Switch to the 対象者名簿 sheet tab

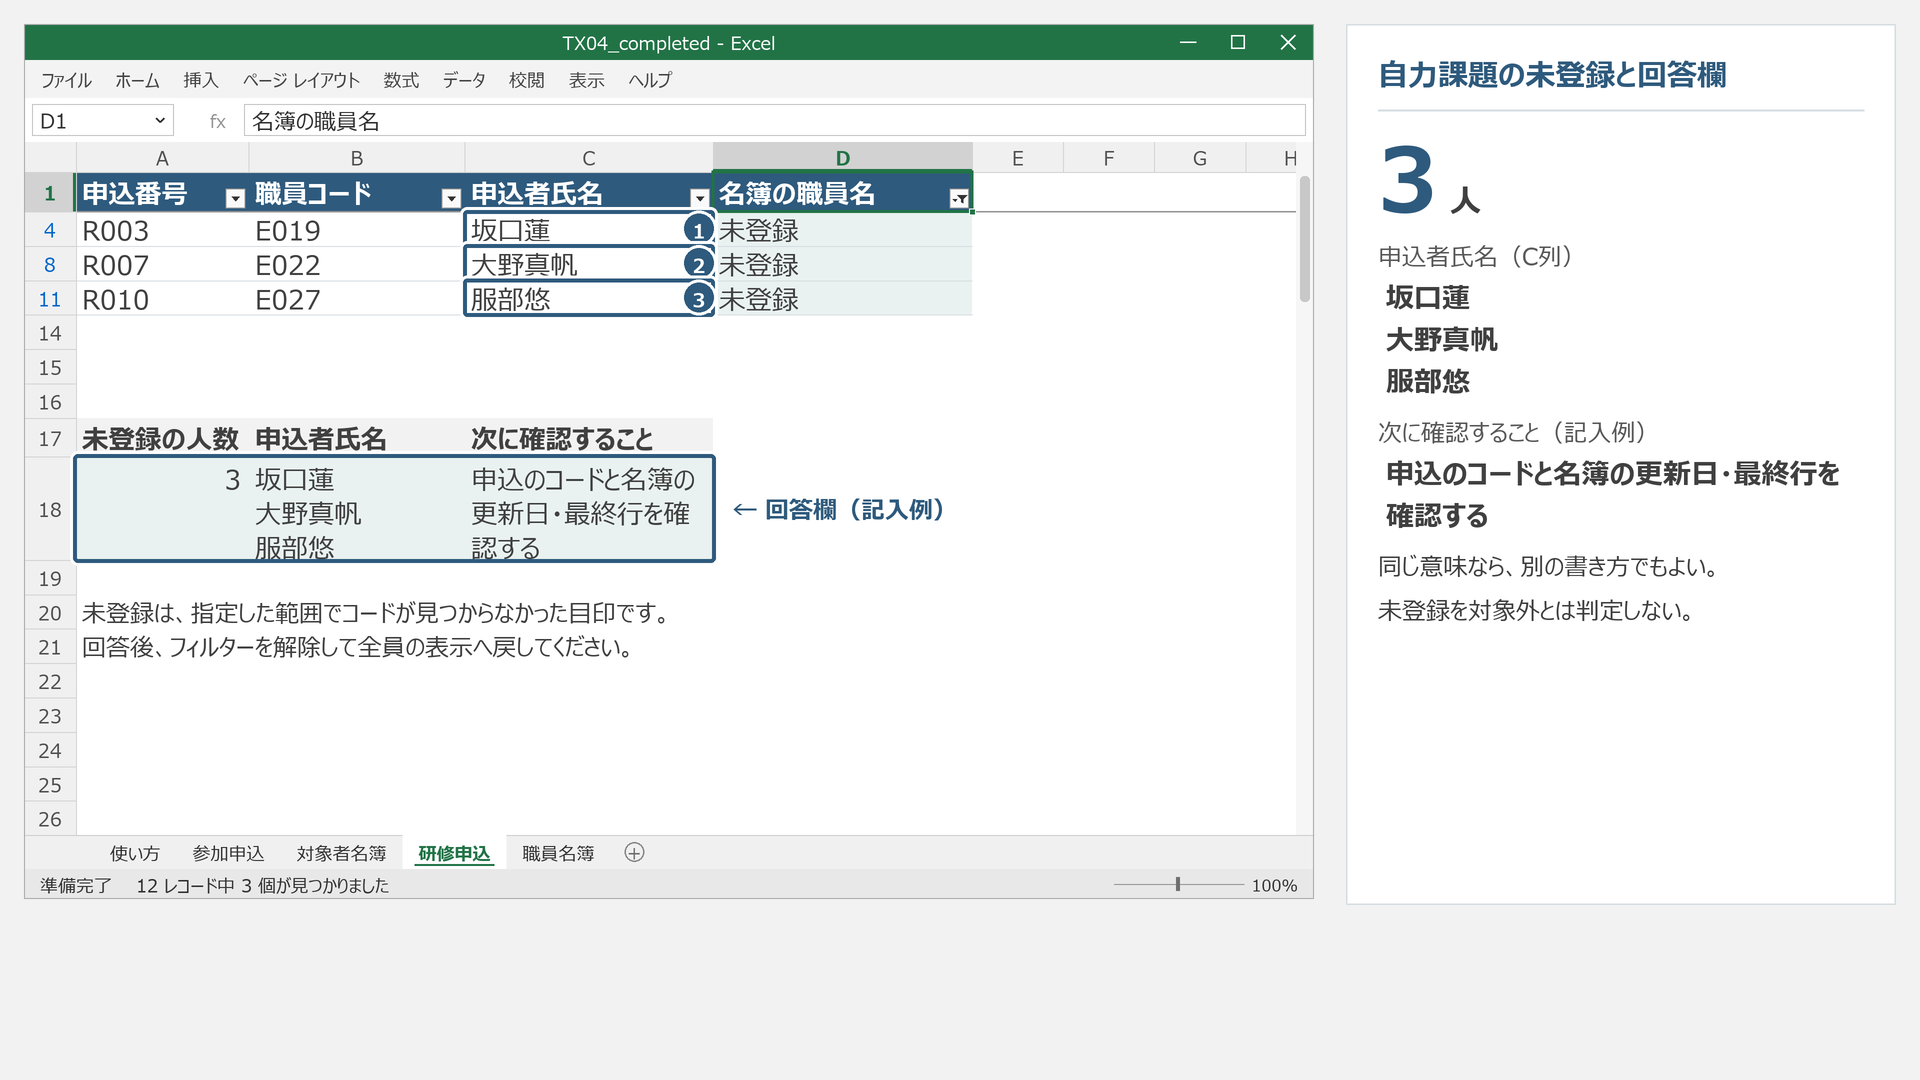[341, 853]
